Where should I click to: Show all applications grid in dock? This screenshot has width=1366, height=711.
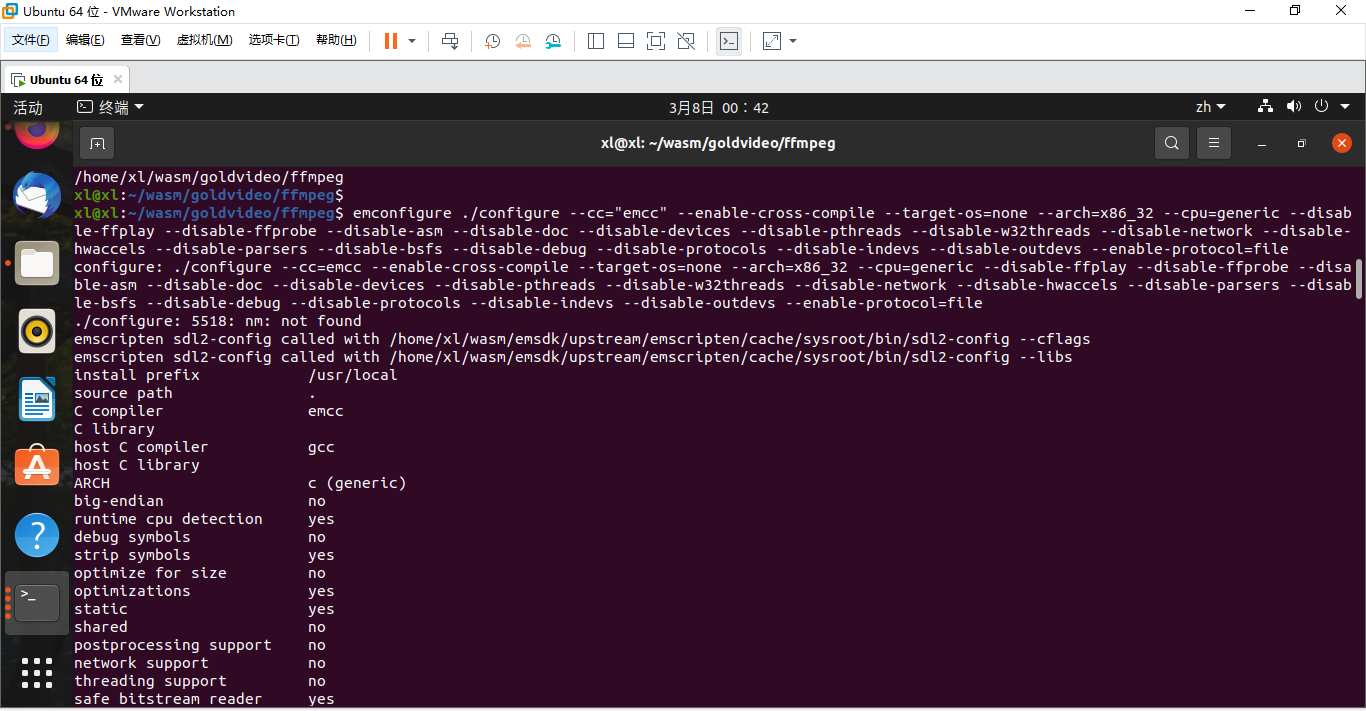[37, 672]
